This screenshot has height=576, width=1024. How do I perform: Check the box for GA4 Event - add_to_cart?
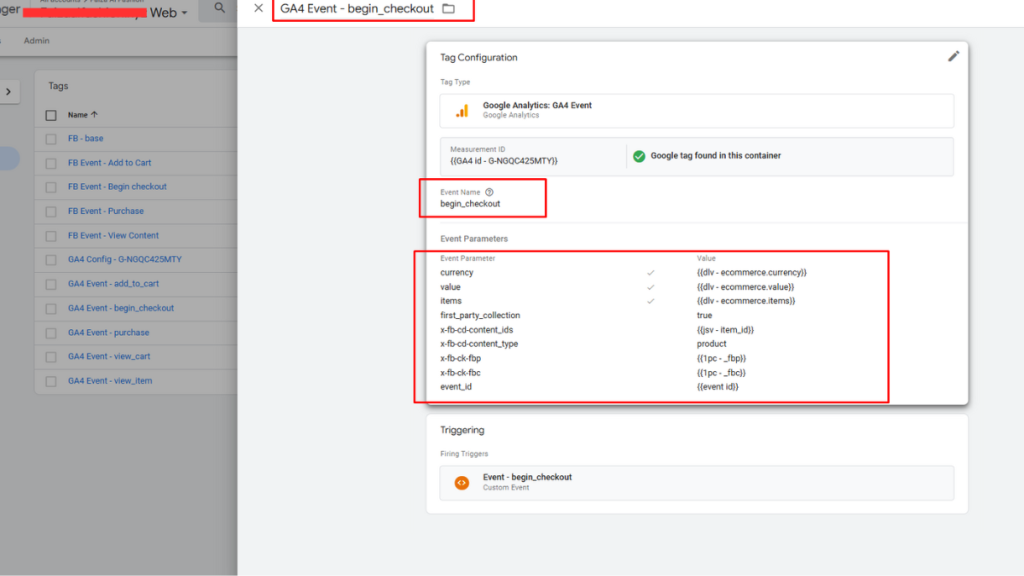tap(51, 284)
